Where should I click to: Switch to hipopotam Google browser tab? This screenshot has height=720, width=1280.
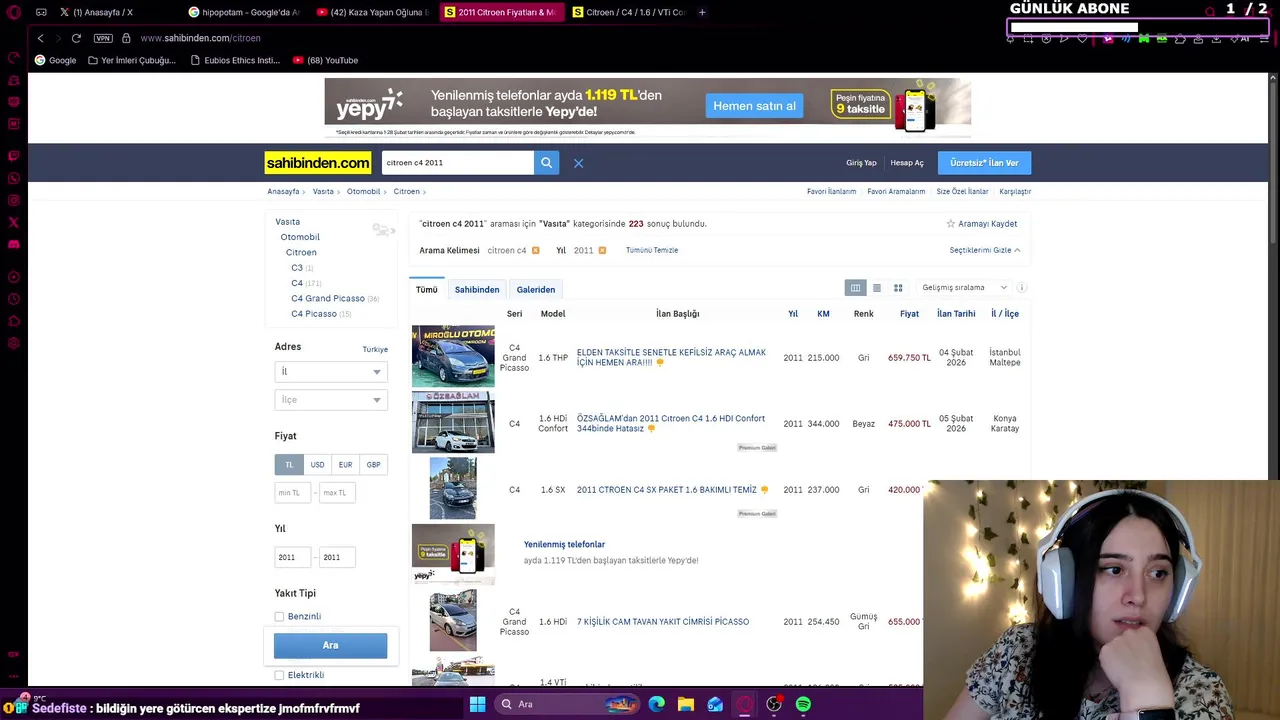(x=245, y=12)
